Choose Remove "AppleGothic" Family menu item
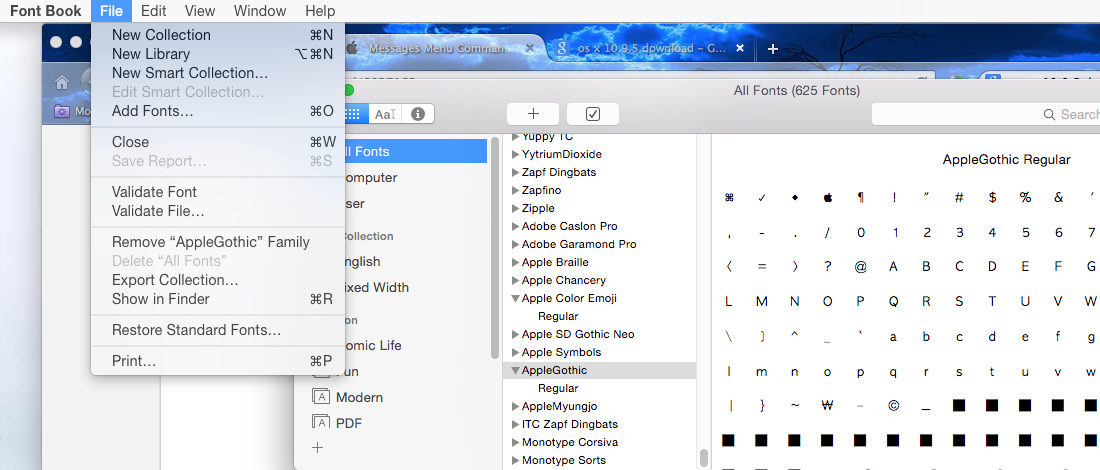 tap(217, 242)
